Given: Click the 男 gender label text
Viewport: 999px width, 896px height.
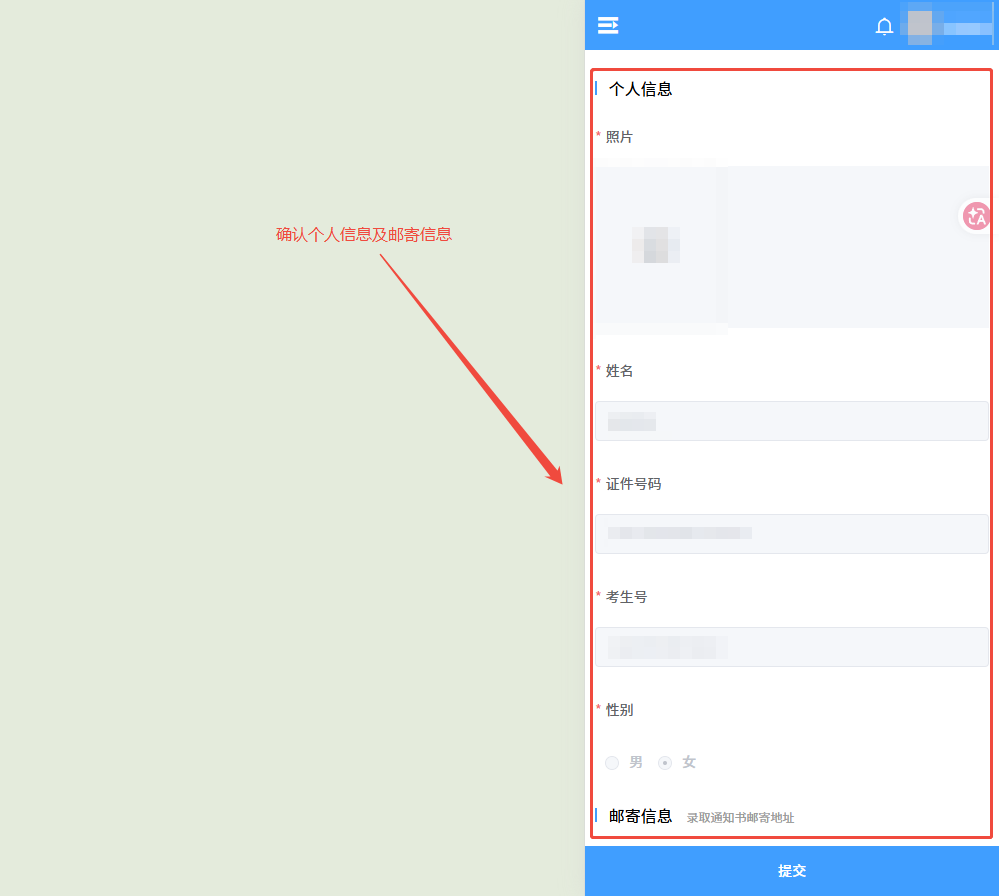Looking at the screenshot, I should click(x=636, y=762).
